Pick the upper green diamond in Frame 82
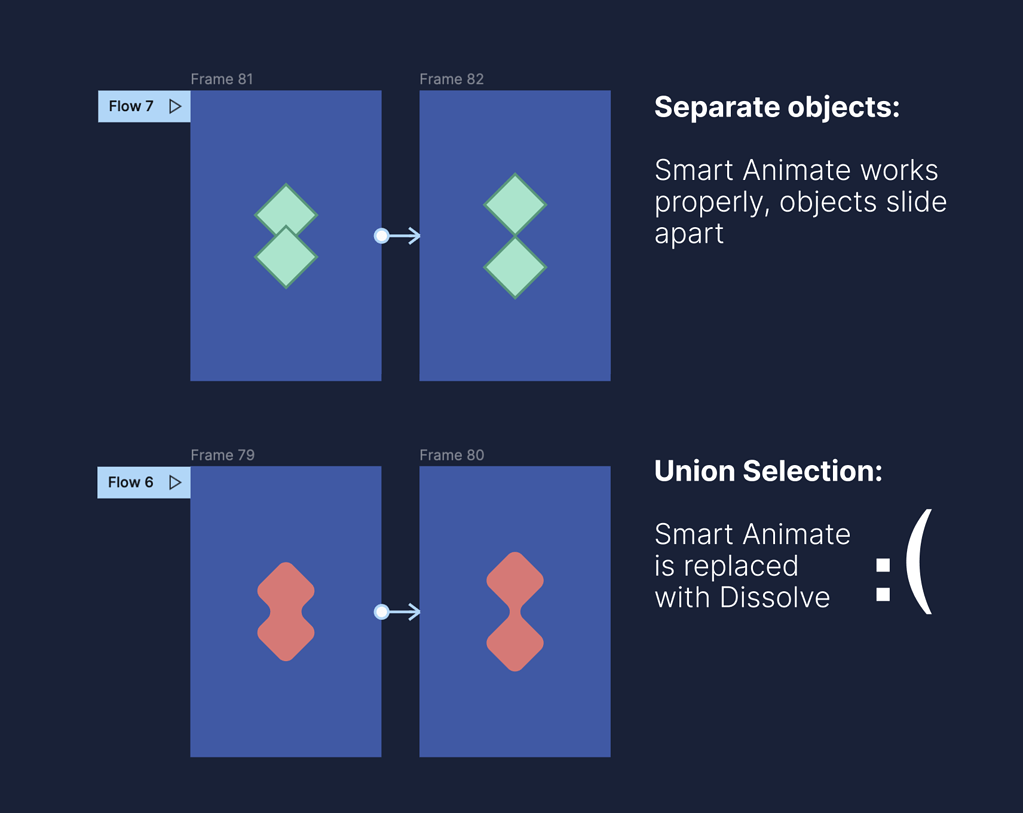Image resolution: width=1023 pixels, height=813 pixels. coord(515,205)
